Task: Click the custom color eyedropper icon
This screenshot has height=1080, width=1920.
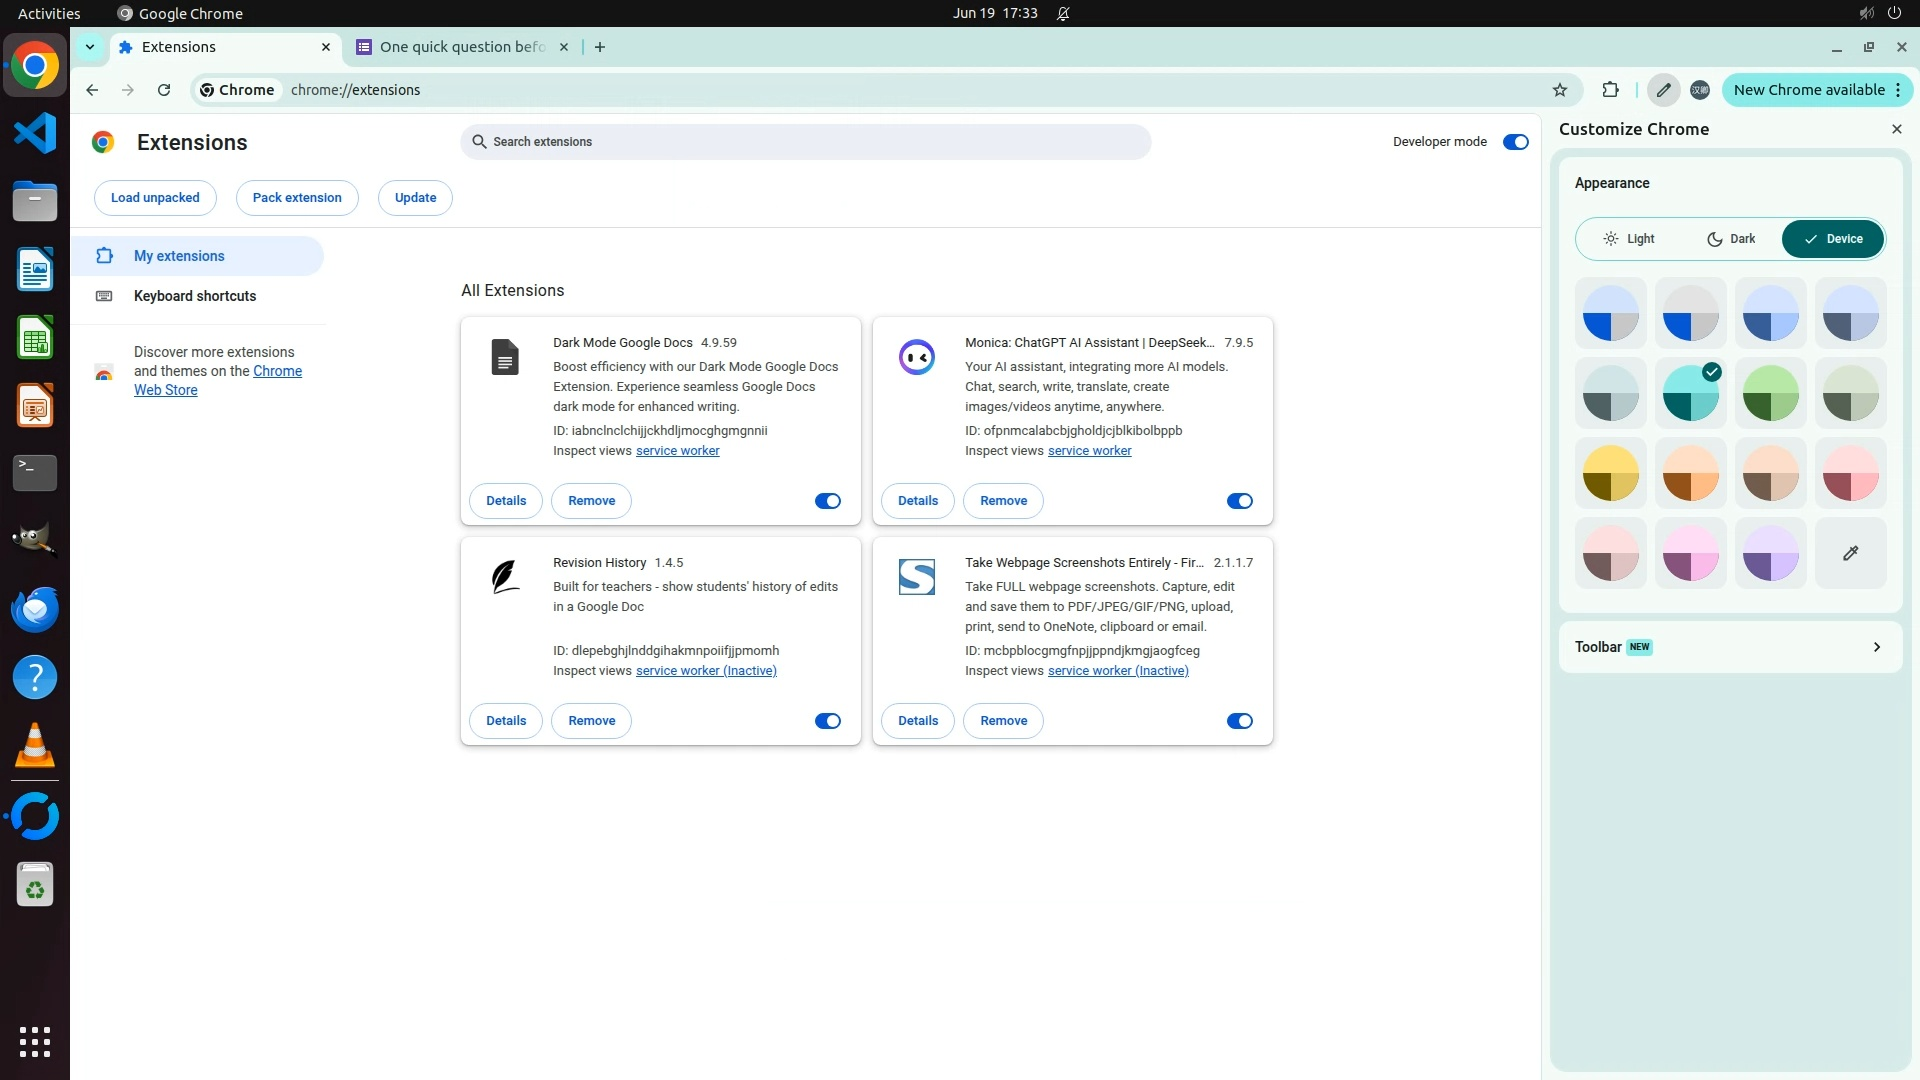Action: point(1850,553)
